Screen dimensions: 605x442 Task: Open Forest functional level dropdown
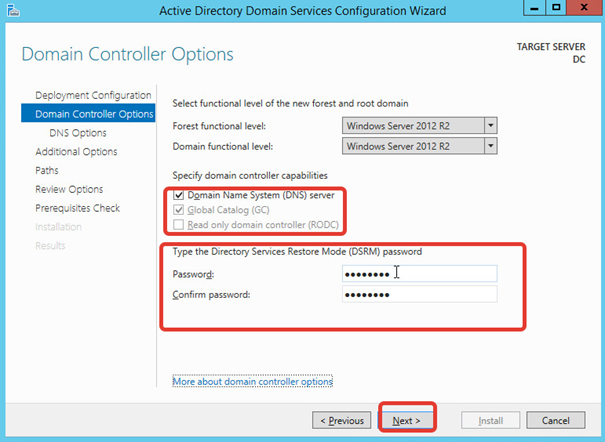coord(490,126)
